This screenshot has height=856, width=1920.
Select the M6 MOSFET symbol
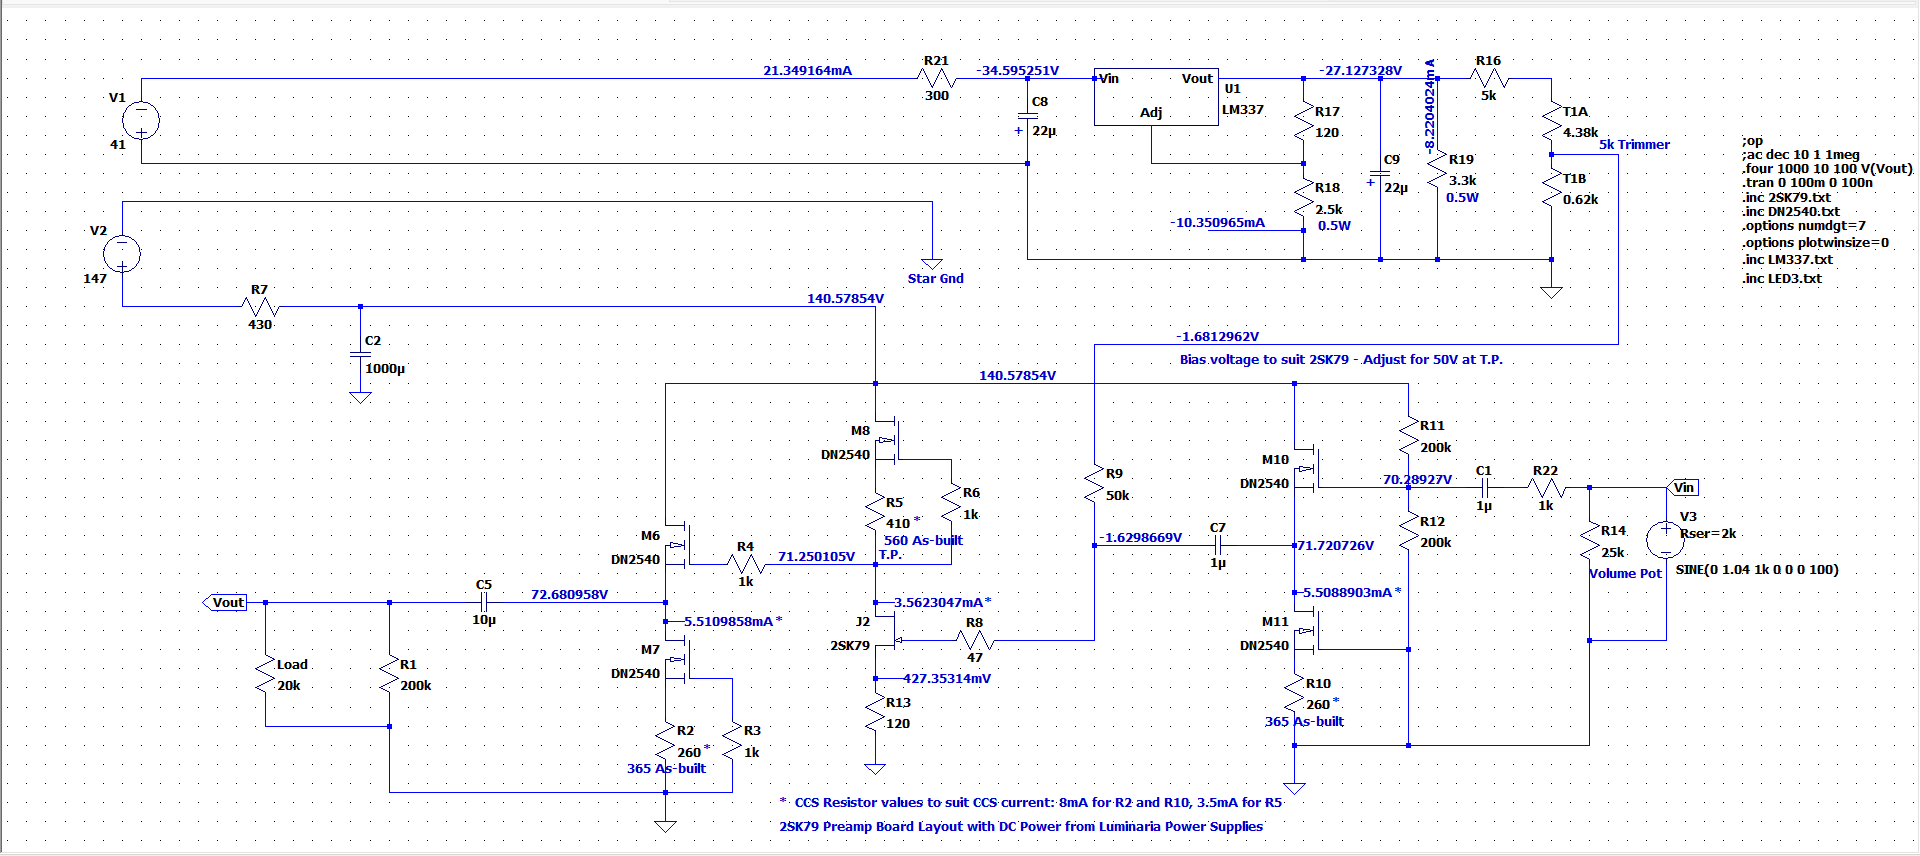(678, 545)
